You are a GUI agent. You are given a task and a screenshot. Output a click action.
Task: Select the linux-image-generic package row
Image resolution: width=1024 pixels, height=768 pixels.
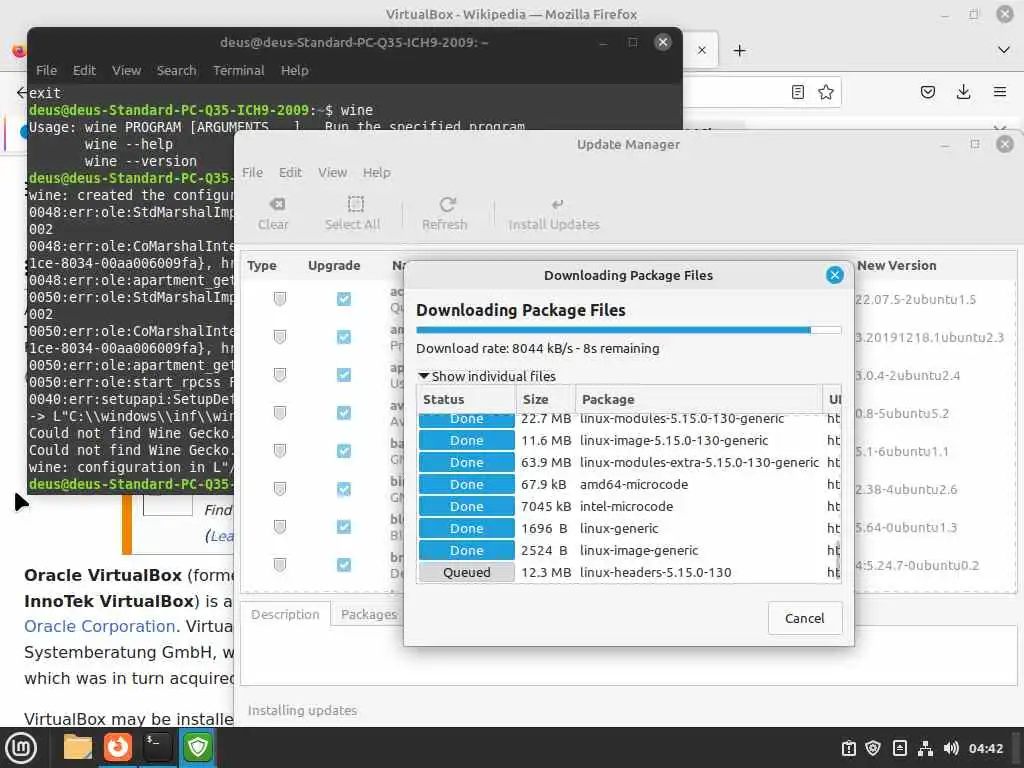[x=628, y=551]
